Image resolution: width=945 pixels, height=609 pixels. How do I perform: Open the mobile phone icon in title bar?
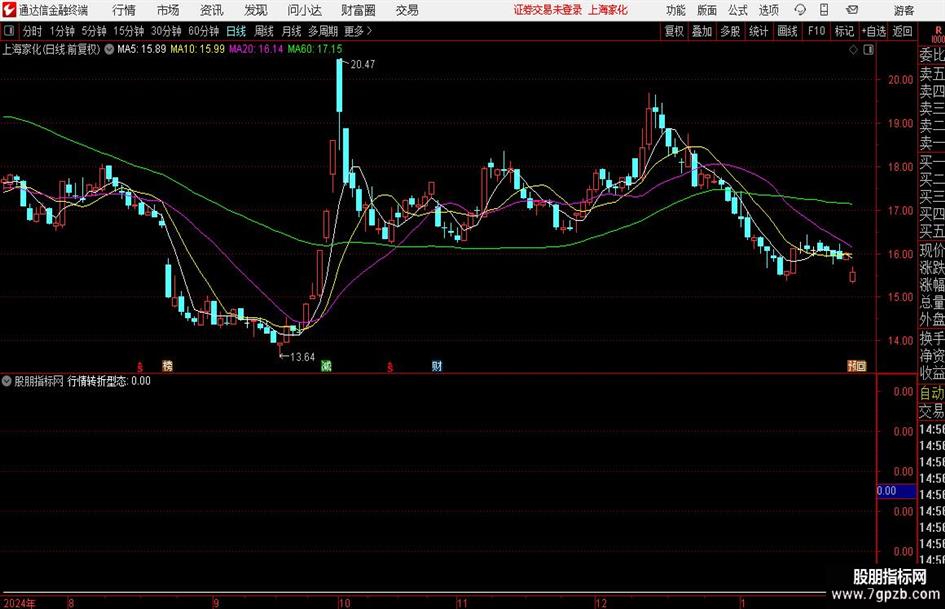(x=824, y=10)
